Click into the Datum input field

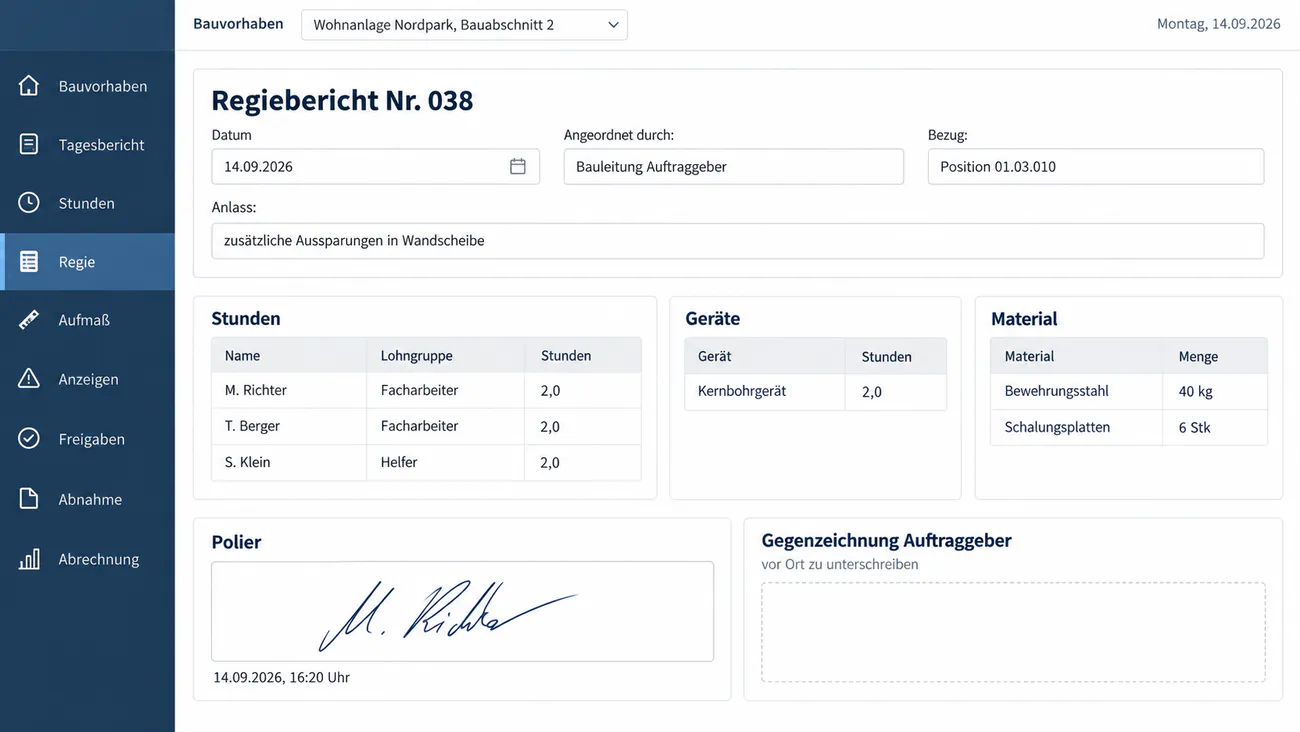click(x=376, y=167)
